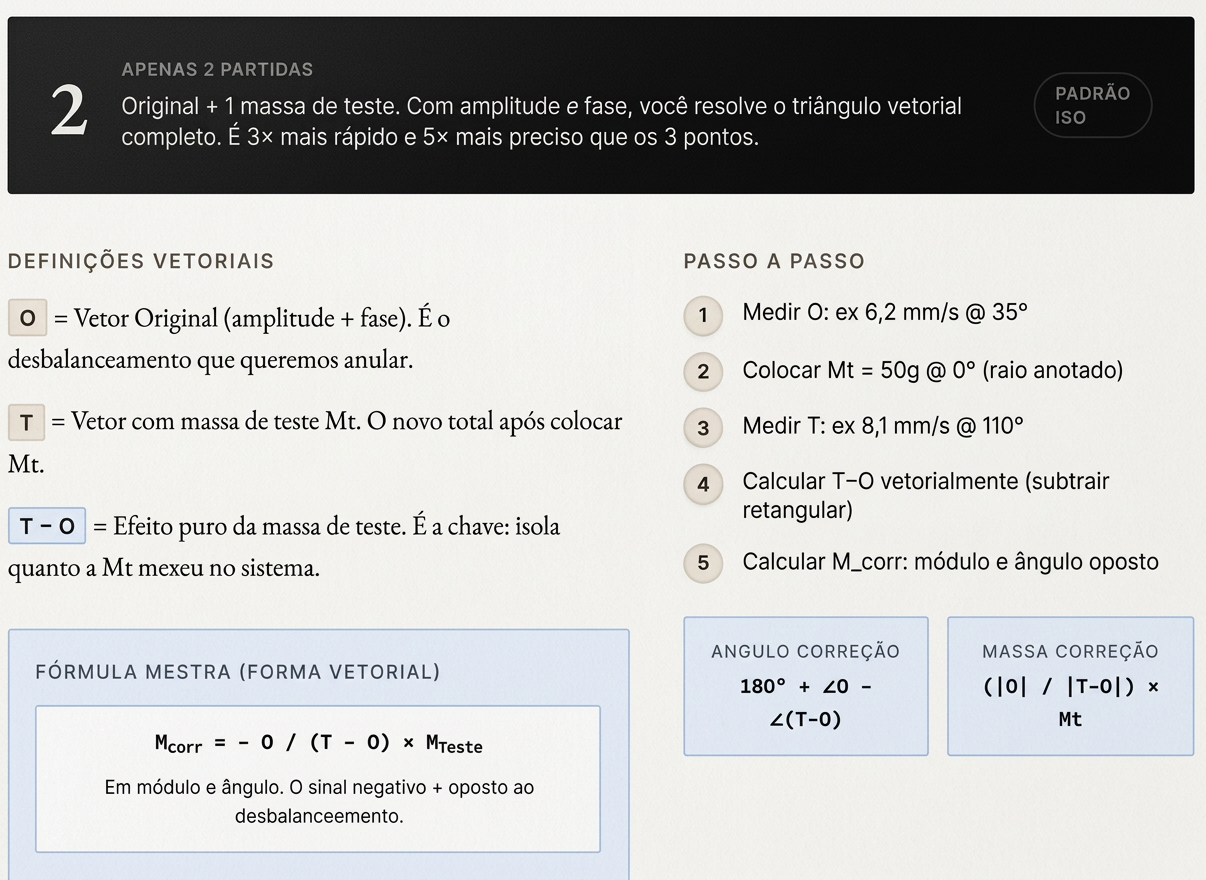Select step 5 circle Calcular M_corr
Screen dimensions: 1206x880
(x=703, y=563)
